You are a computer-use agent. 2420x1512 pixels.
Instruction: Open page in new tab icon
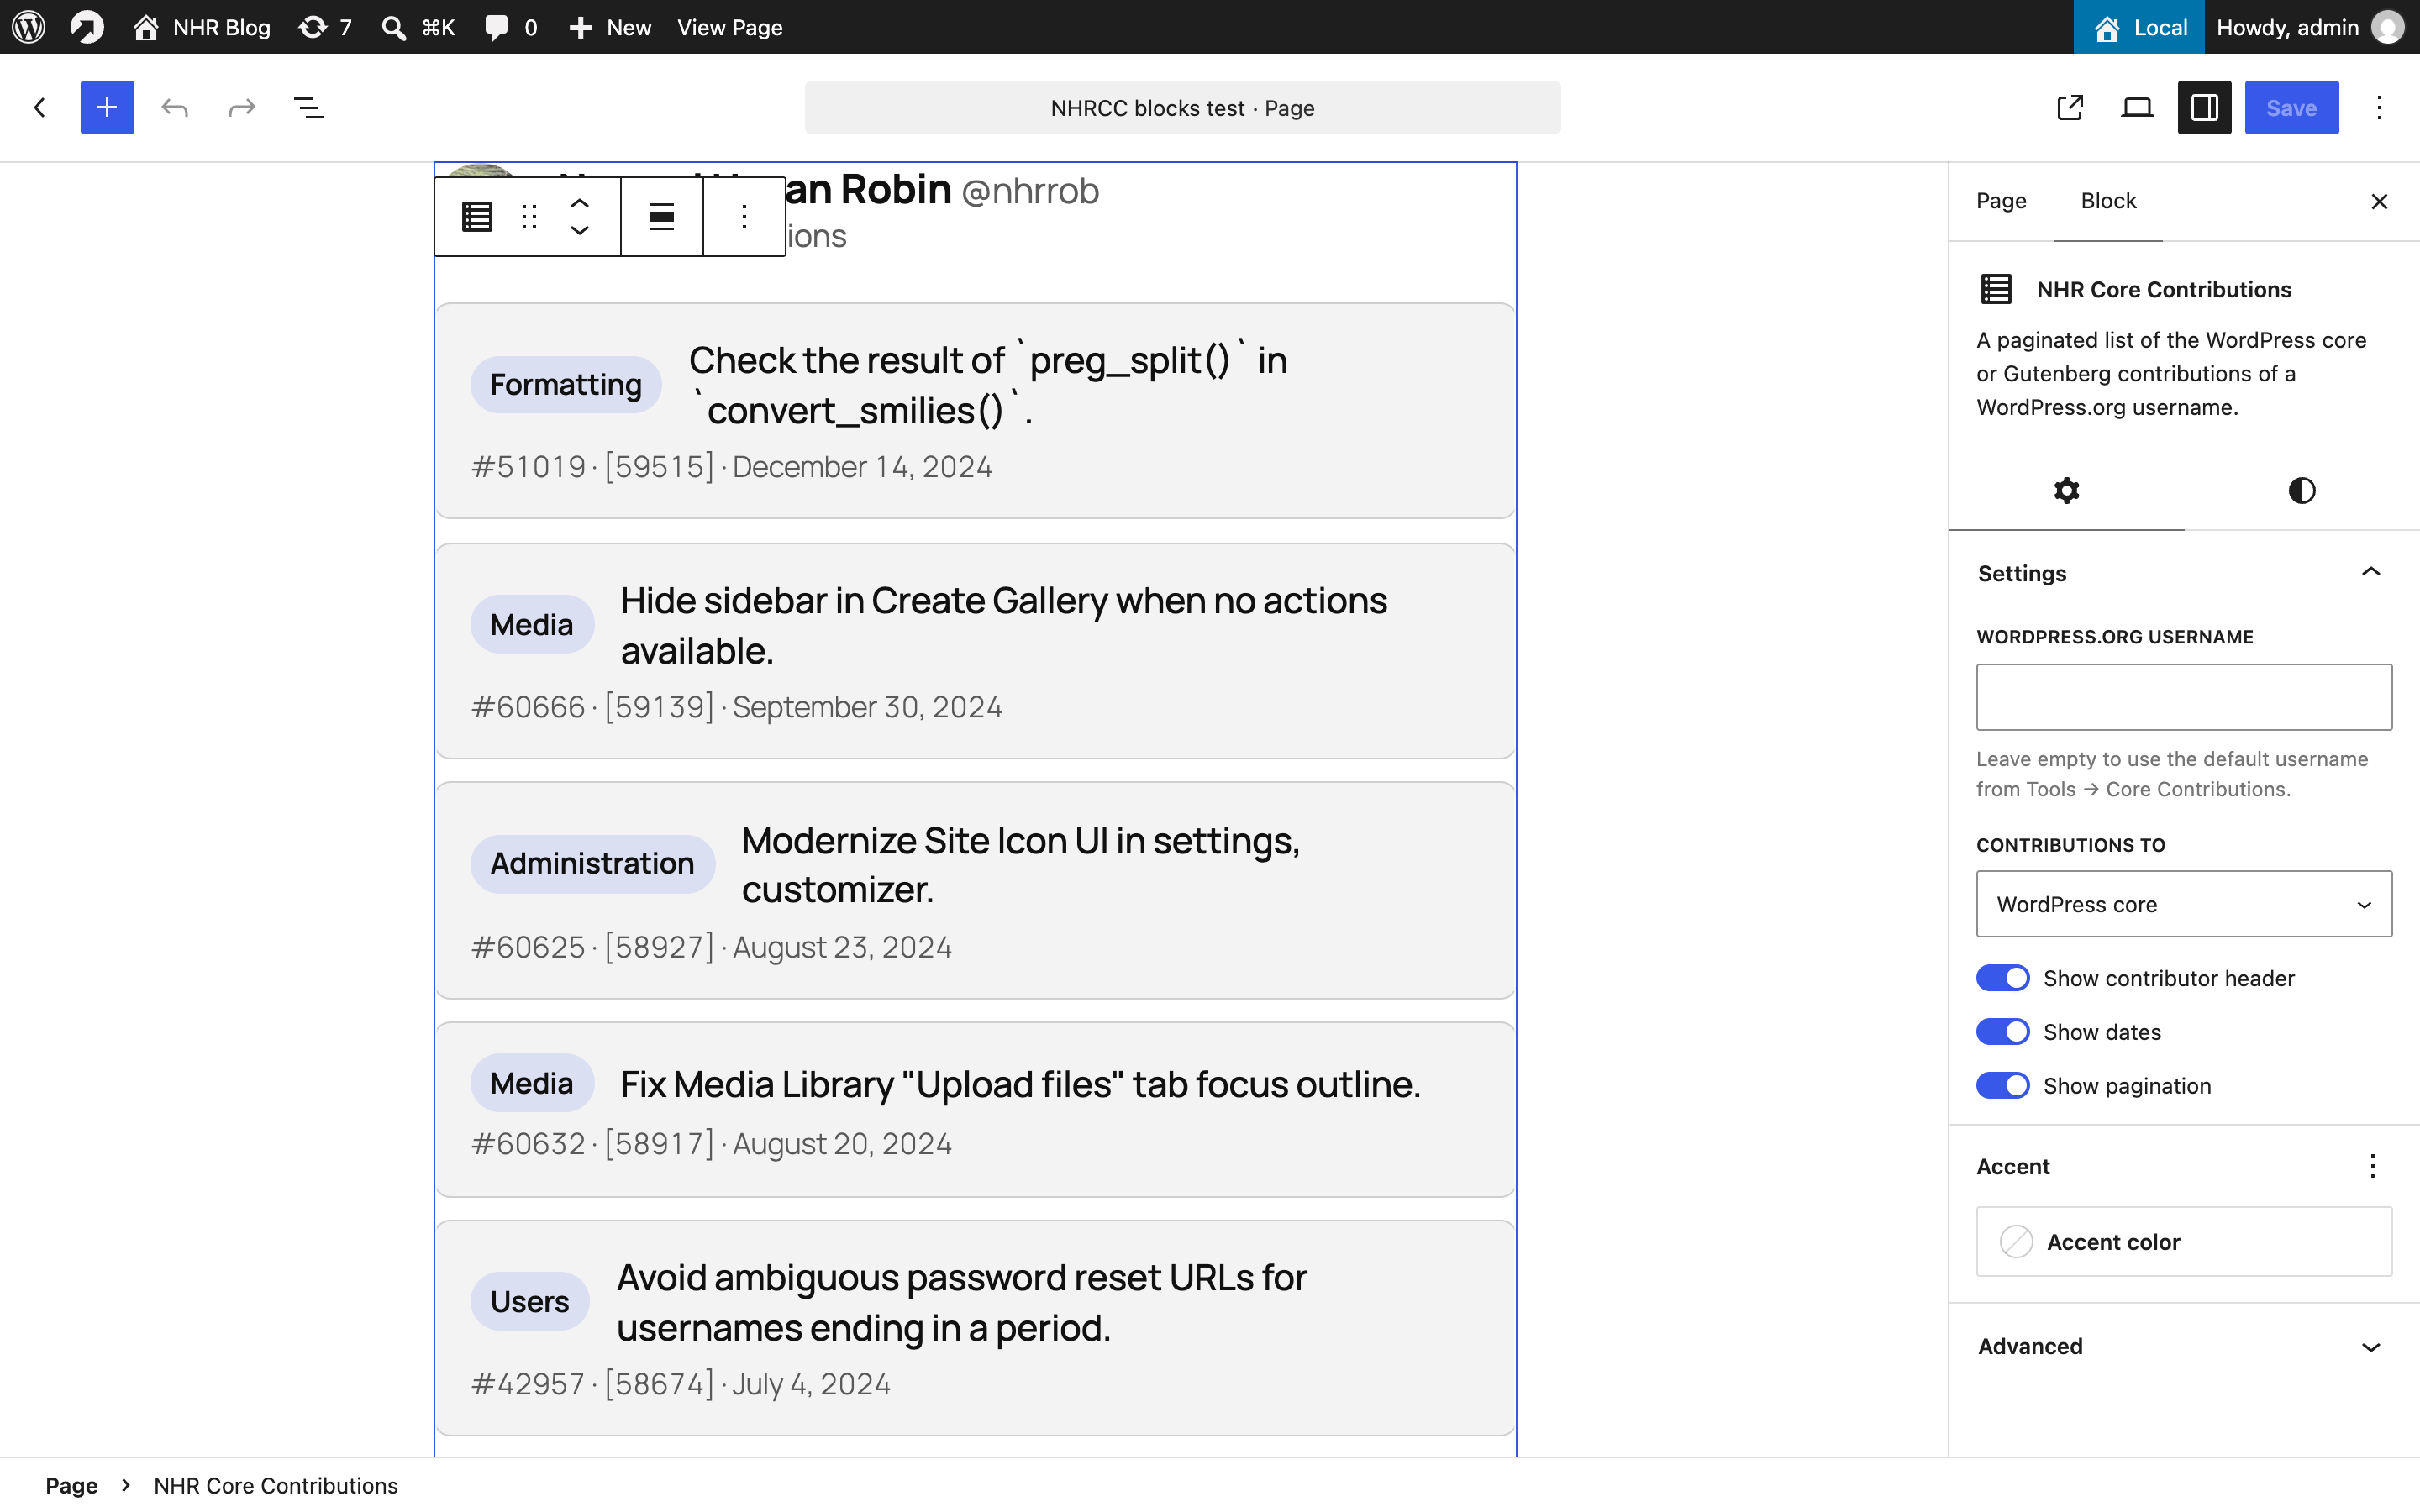[x=2070, y=107]
